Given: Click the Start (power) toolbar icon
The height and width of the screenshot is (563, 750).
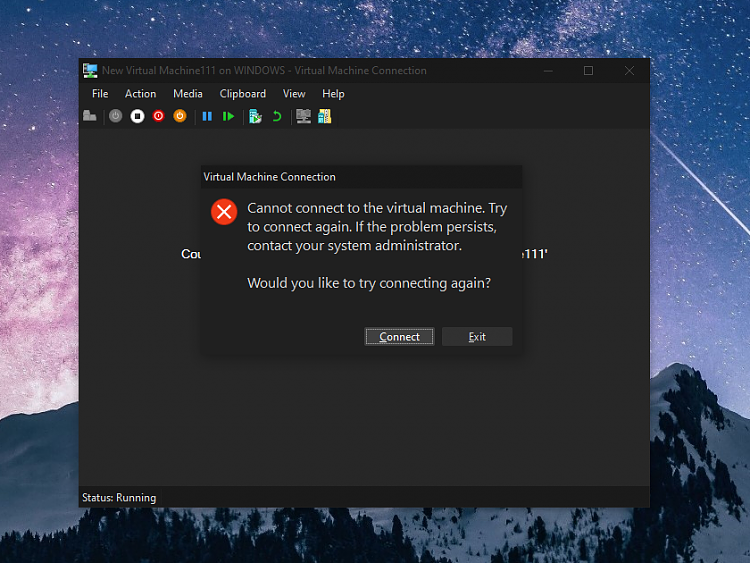Looking at the screenshot, I should tap(115, 116).
